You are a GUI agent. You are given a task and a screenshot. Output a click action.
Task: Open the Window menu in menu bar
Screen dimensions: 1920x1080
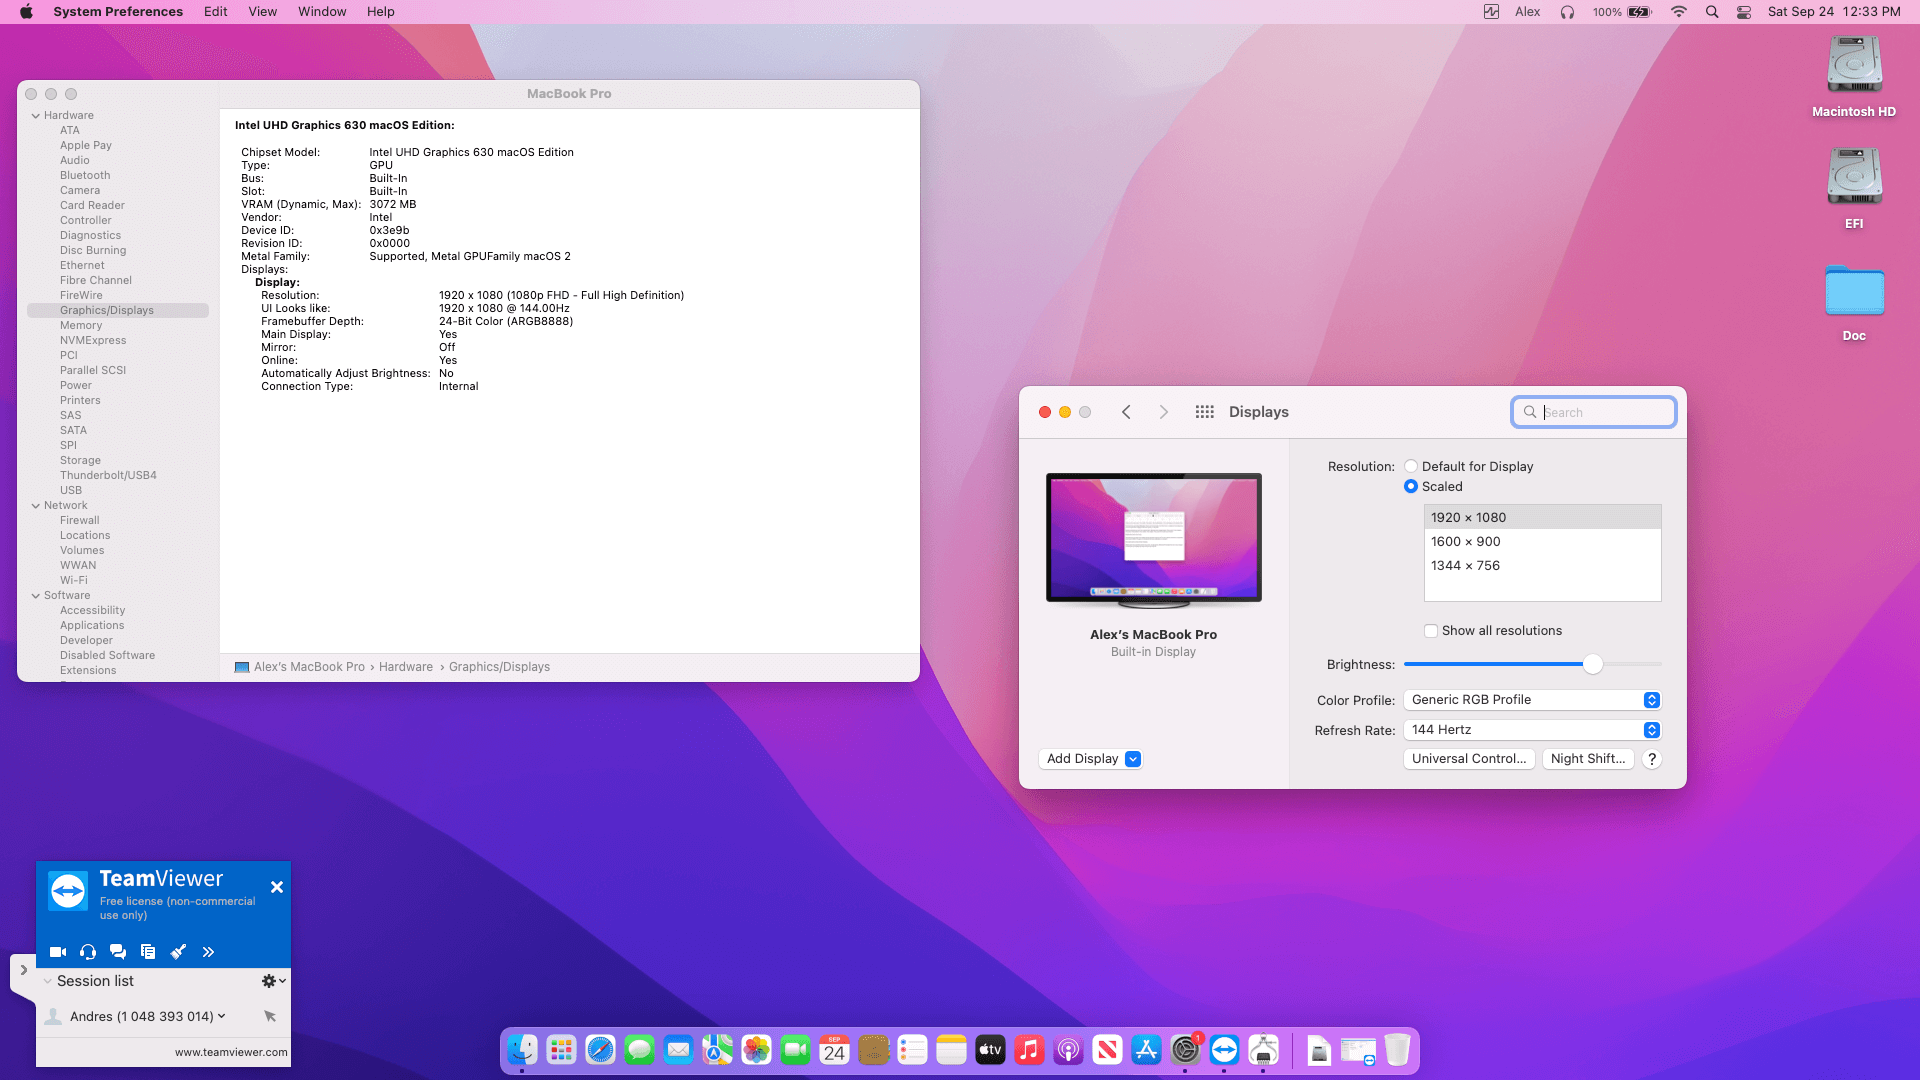tap(322, 12)
